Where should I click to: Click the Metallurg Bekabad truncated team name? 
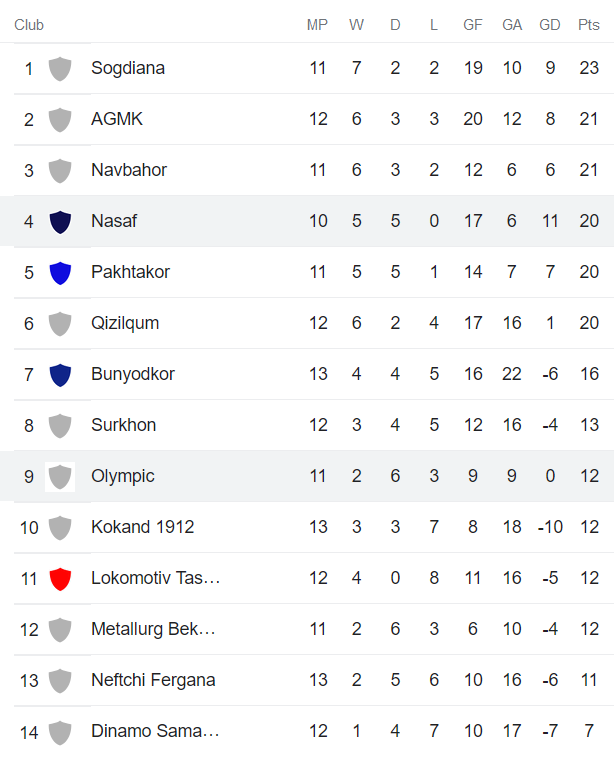(153, 629)
